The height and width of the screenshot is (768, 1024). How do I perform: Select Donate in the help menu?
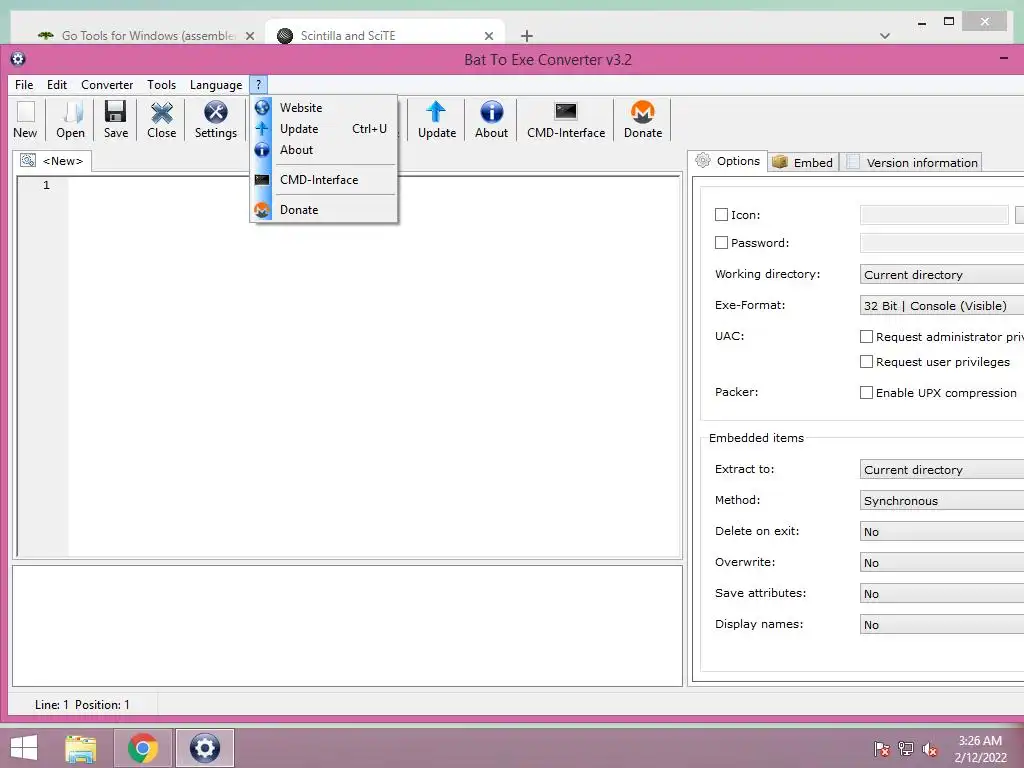click(324, 210)
